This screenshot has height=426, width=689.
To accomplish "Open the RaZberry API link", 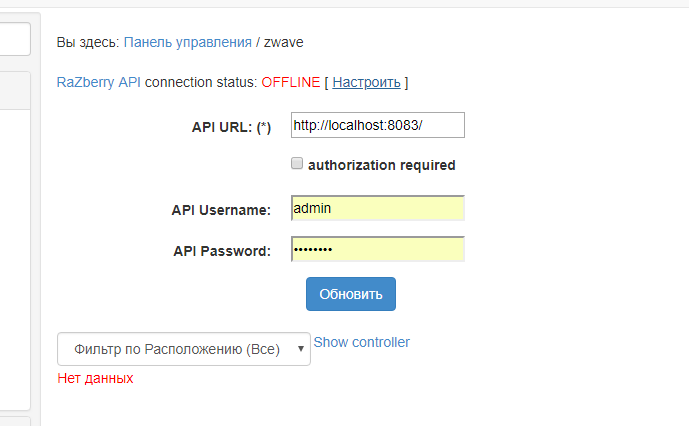I will [99, 82].
